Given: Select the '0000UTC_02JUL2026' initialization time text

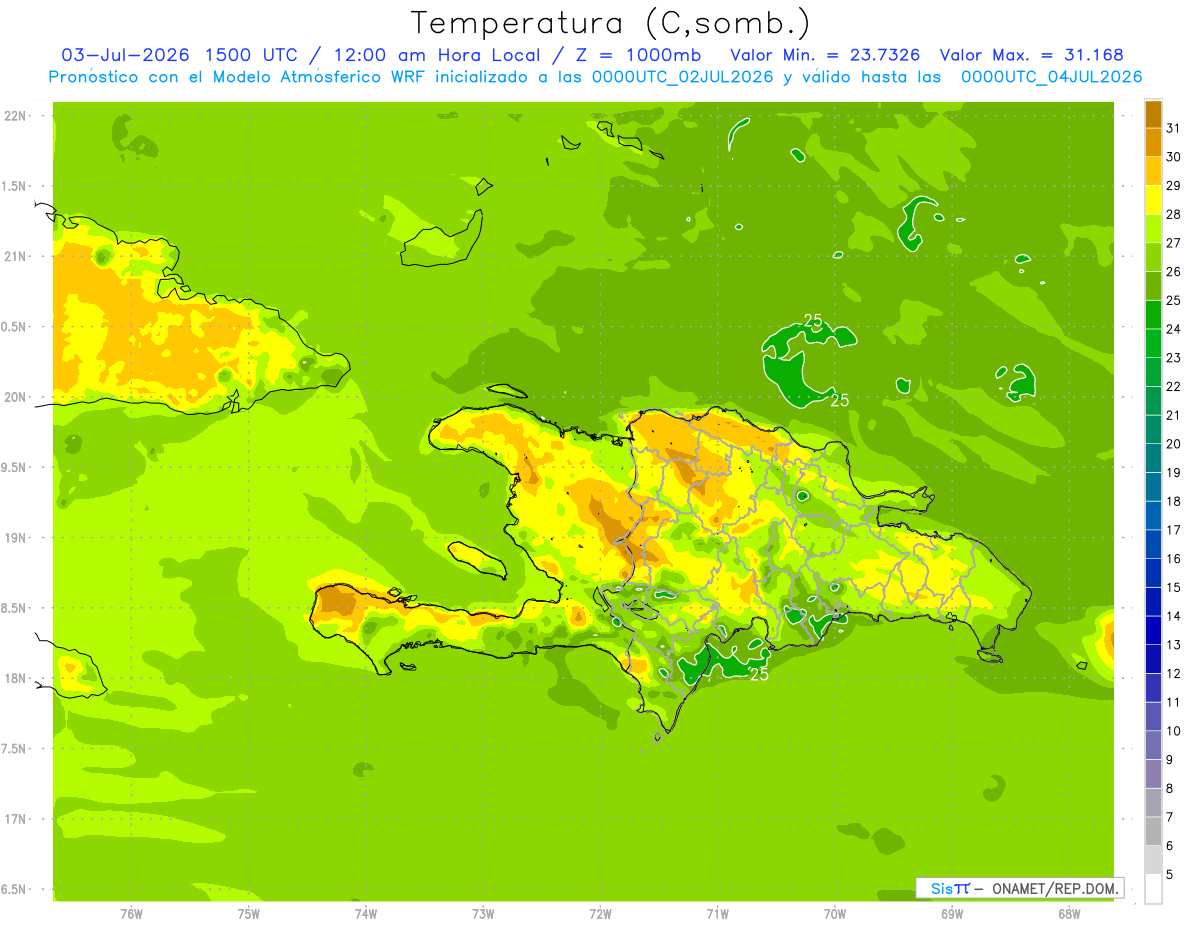Looking at the screenshot, I should click(682, 76).
